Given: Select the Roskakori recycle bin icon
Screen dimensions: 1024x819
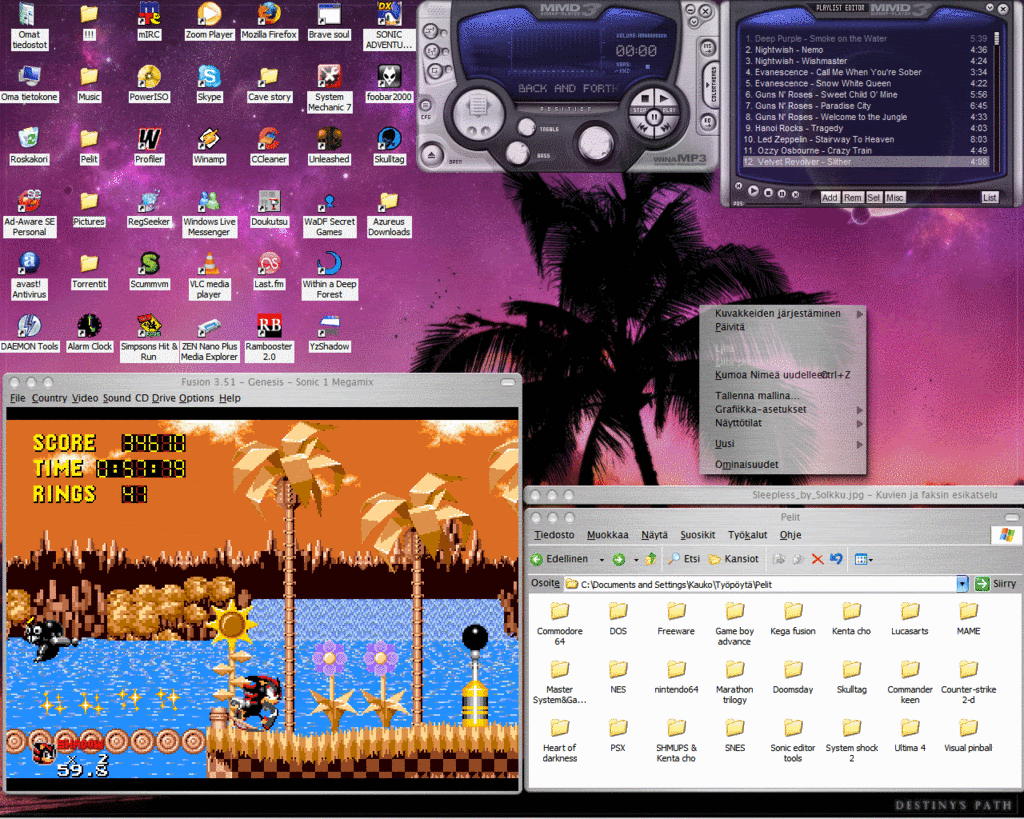Looking at the screenshot, I should (29, 146).
